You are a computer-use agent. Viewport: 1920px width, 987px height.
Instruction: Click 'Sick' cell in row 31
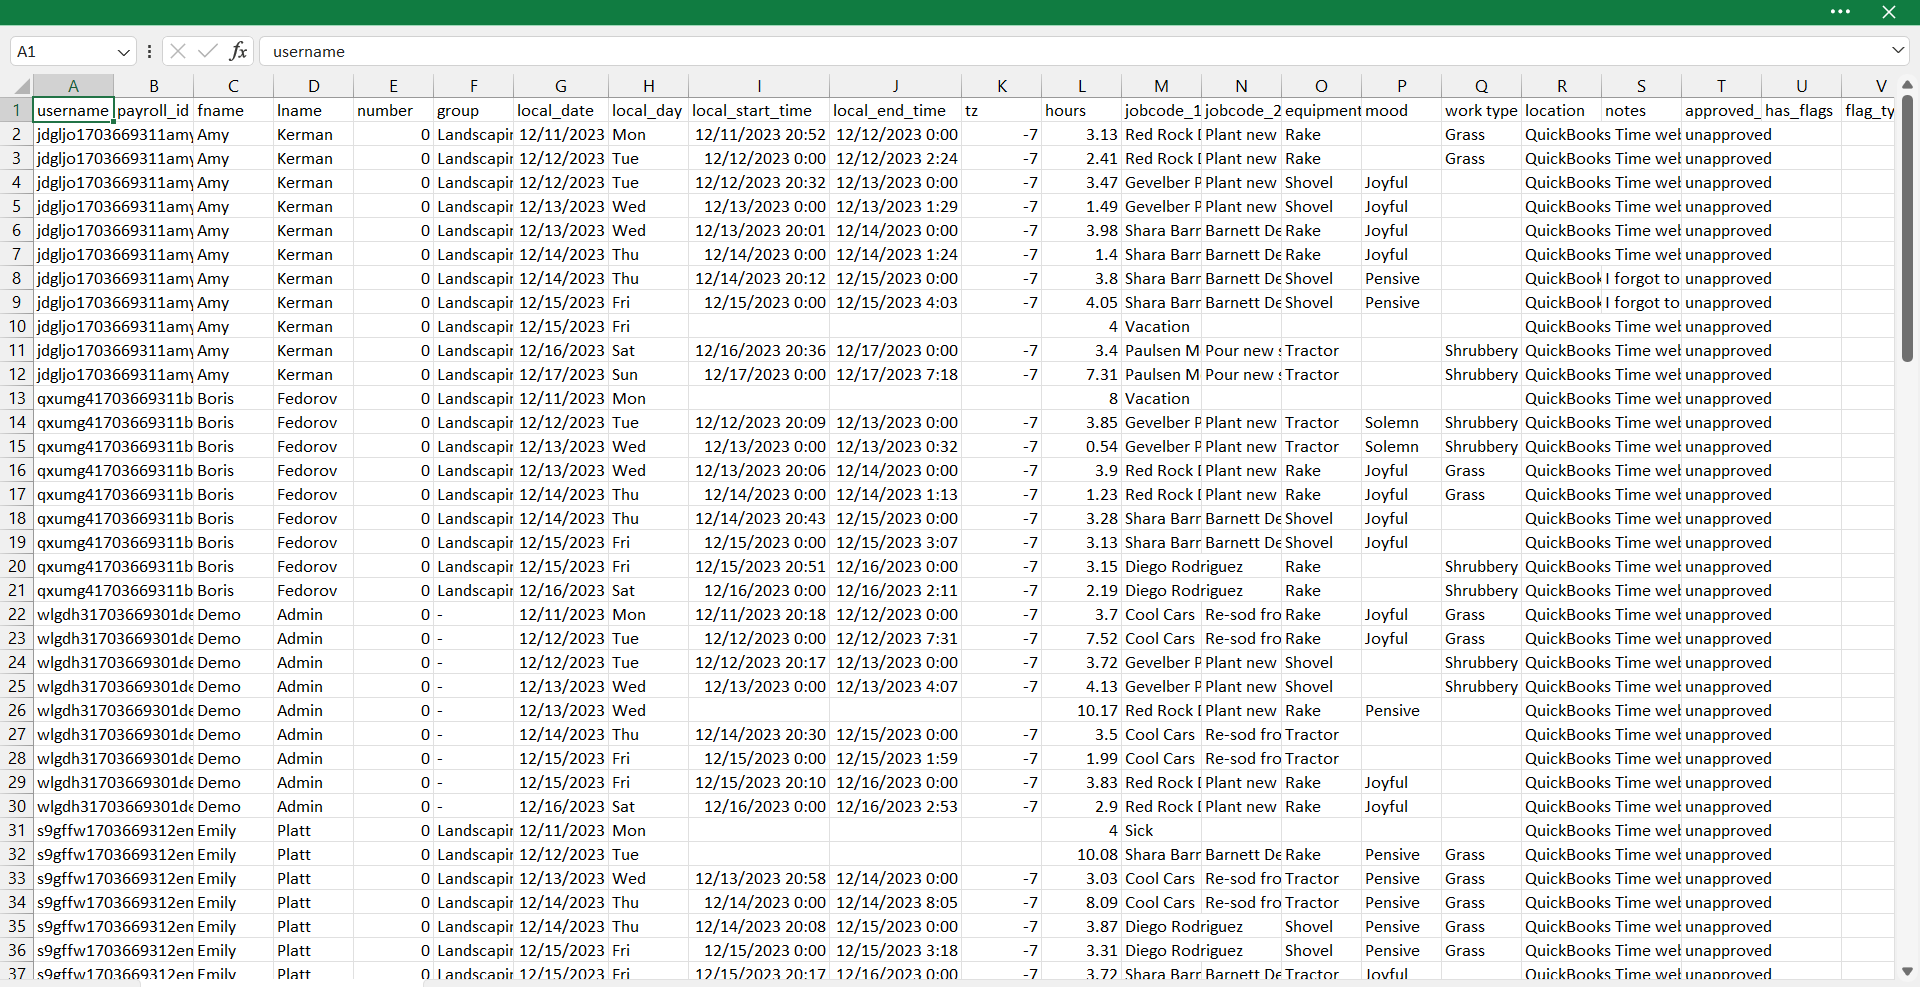(1161, 830)
